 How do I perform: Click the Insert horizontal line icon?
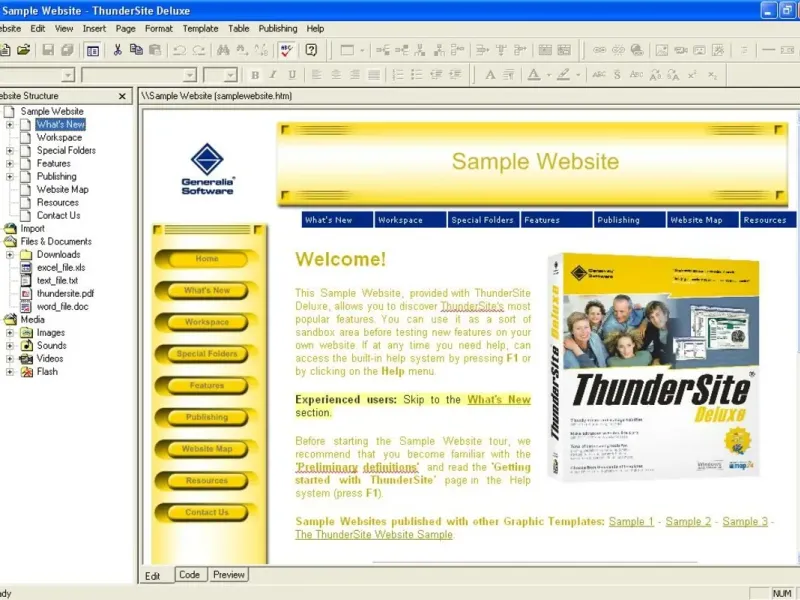768,50
